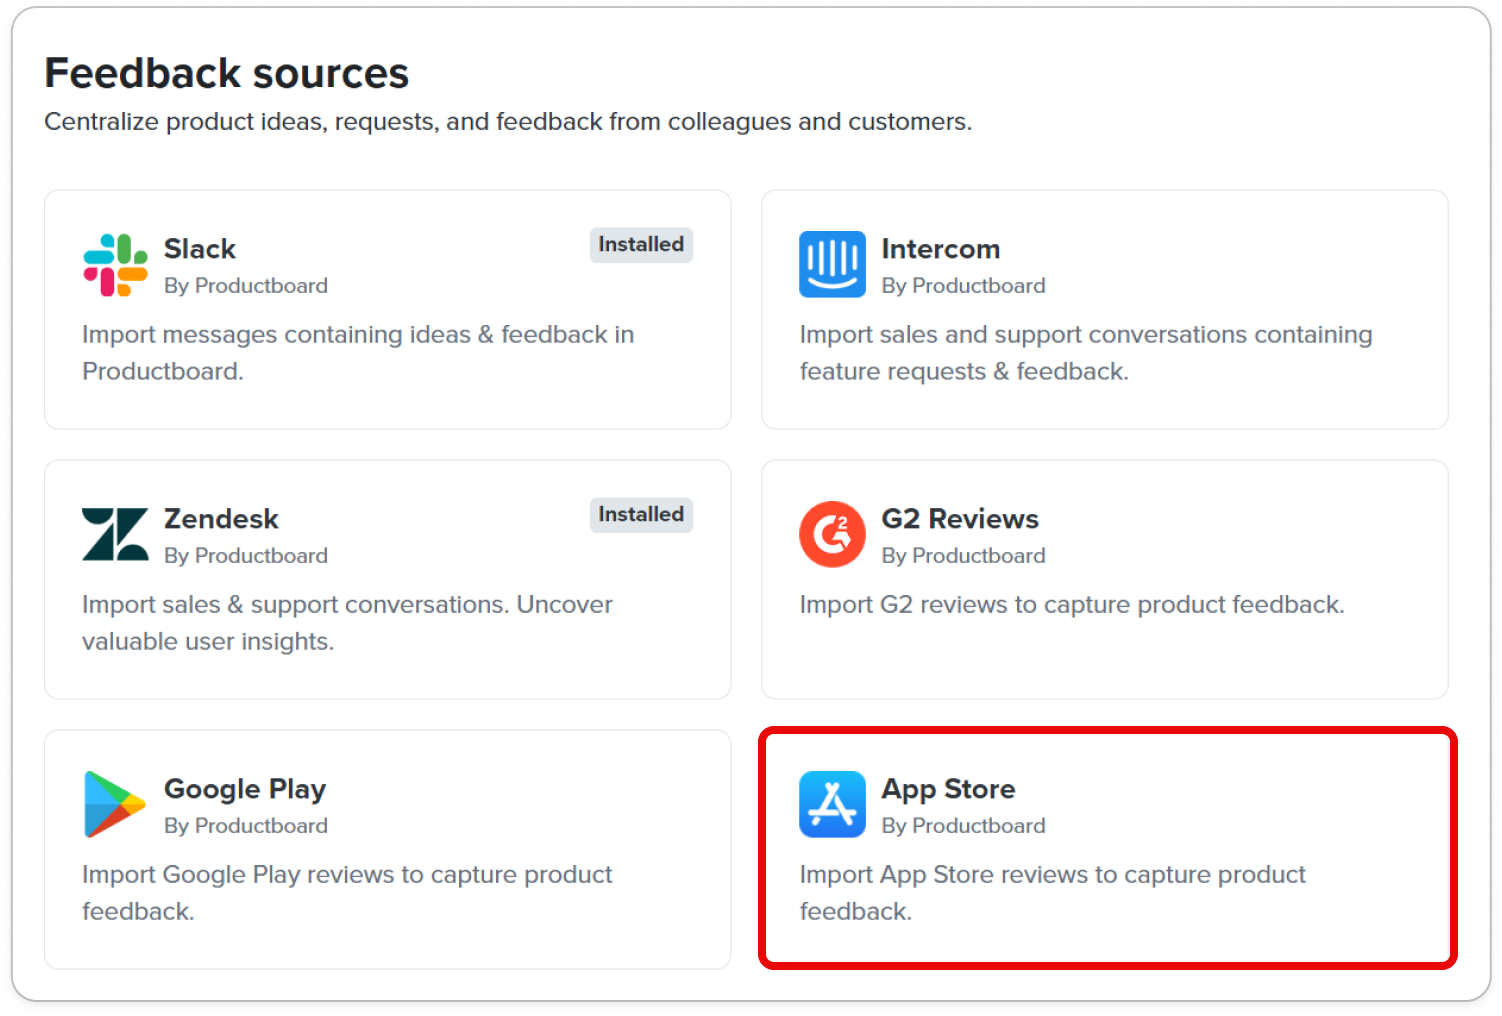1502x1016 pixels.
Task: Click 'By Productboard' under Zendesk
Action: pyautogui.click(x=246, y=556)
